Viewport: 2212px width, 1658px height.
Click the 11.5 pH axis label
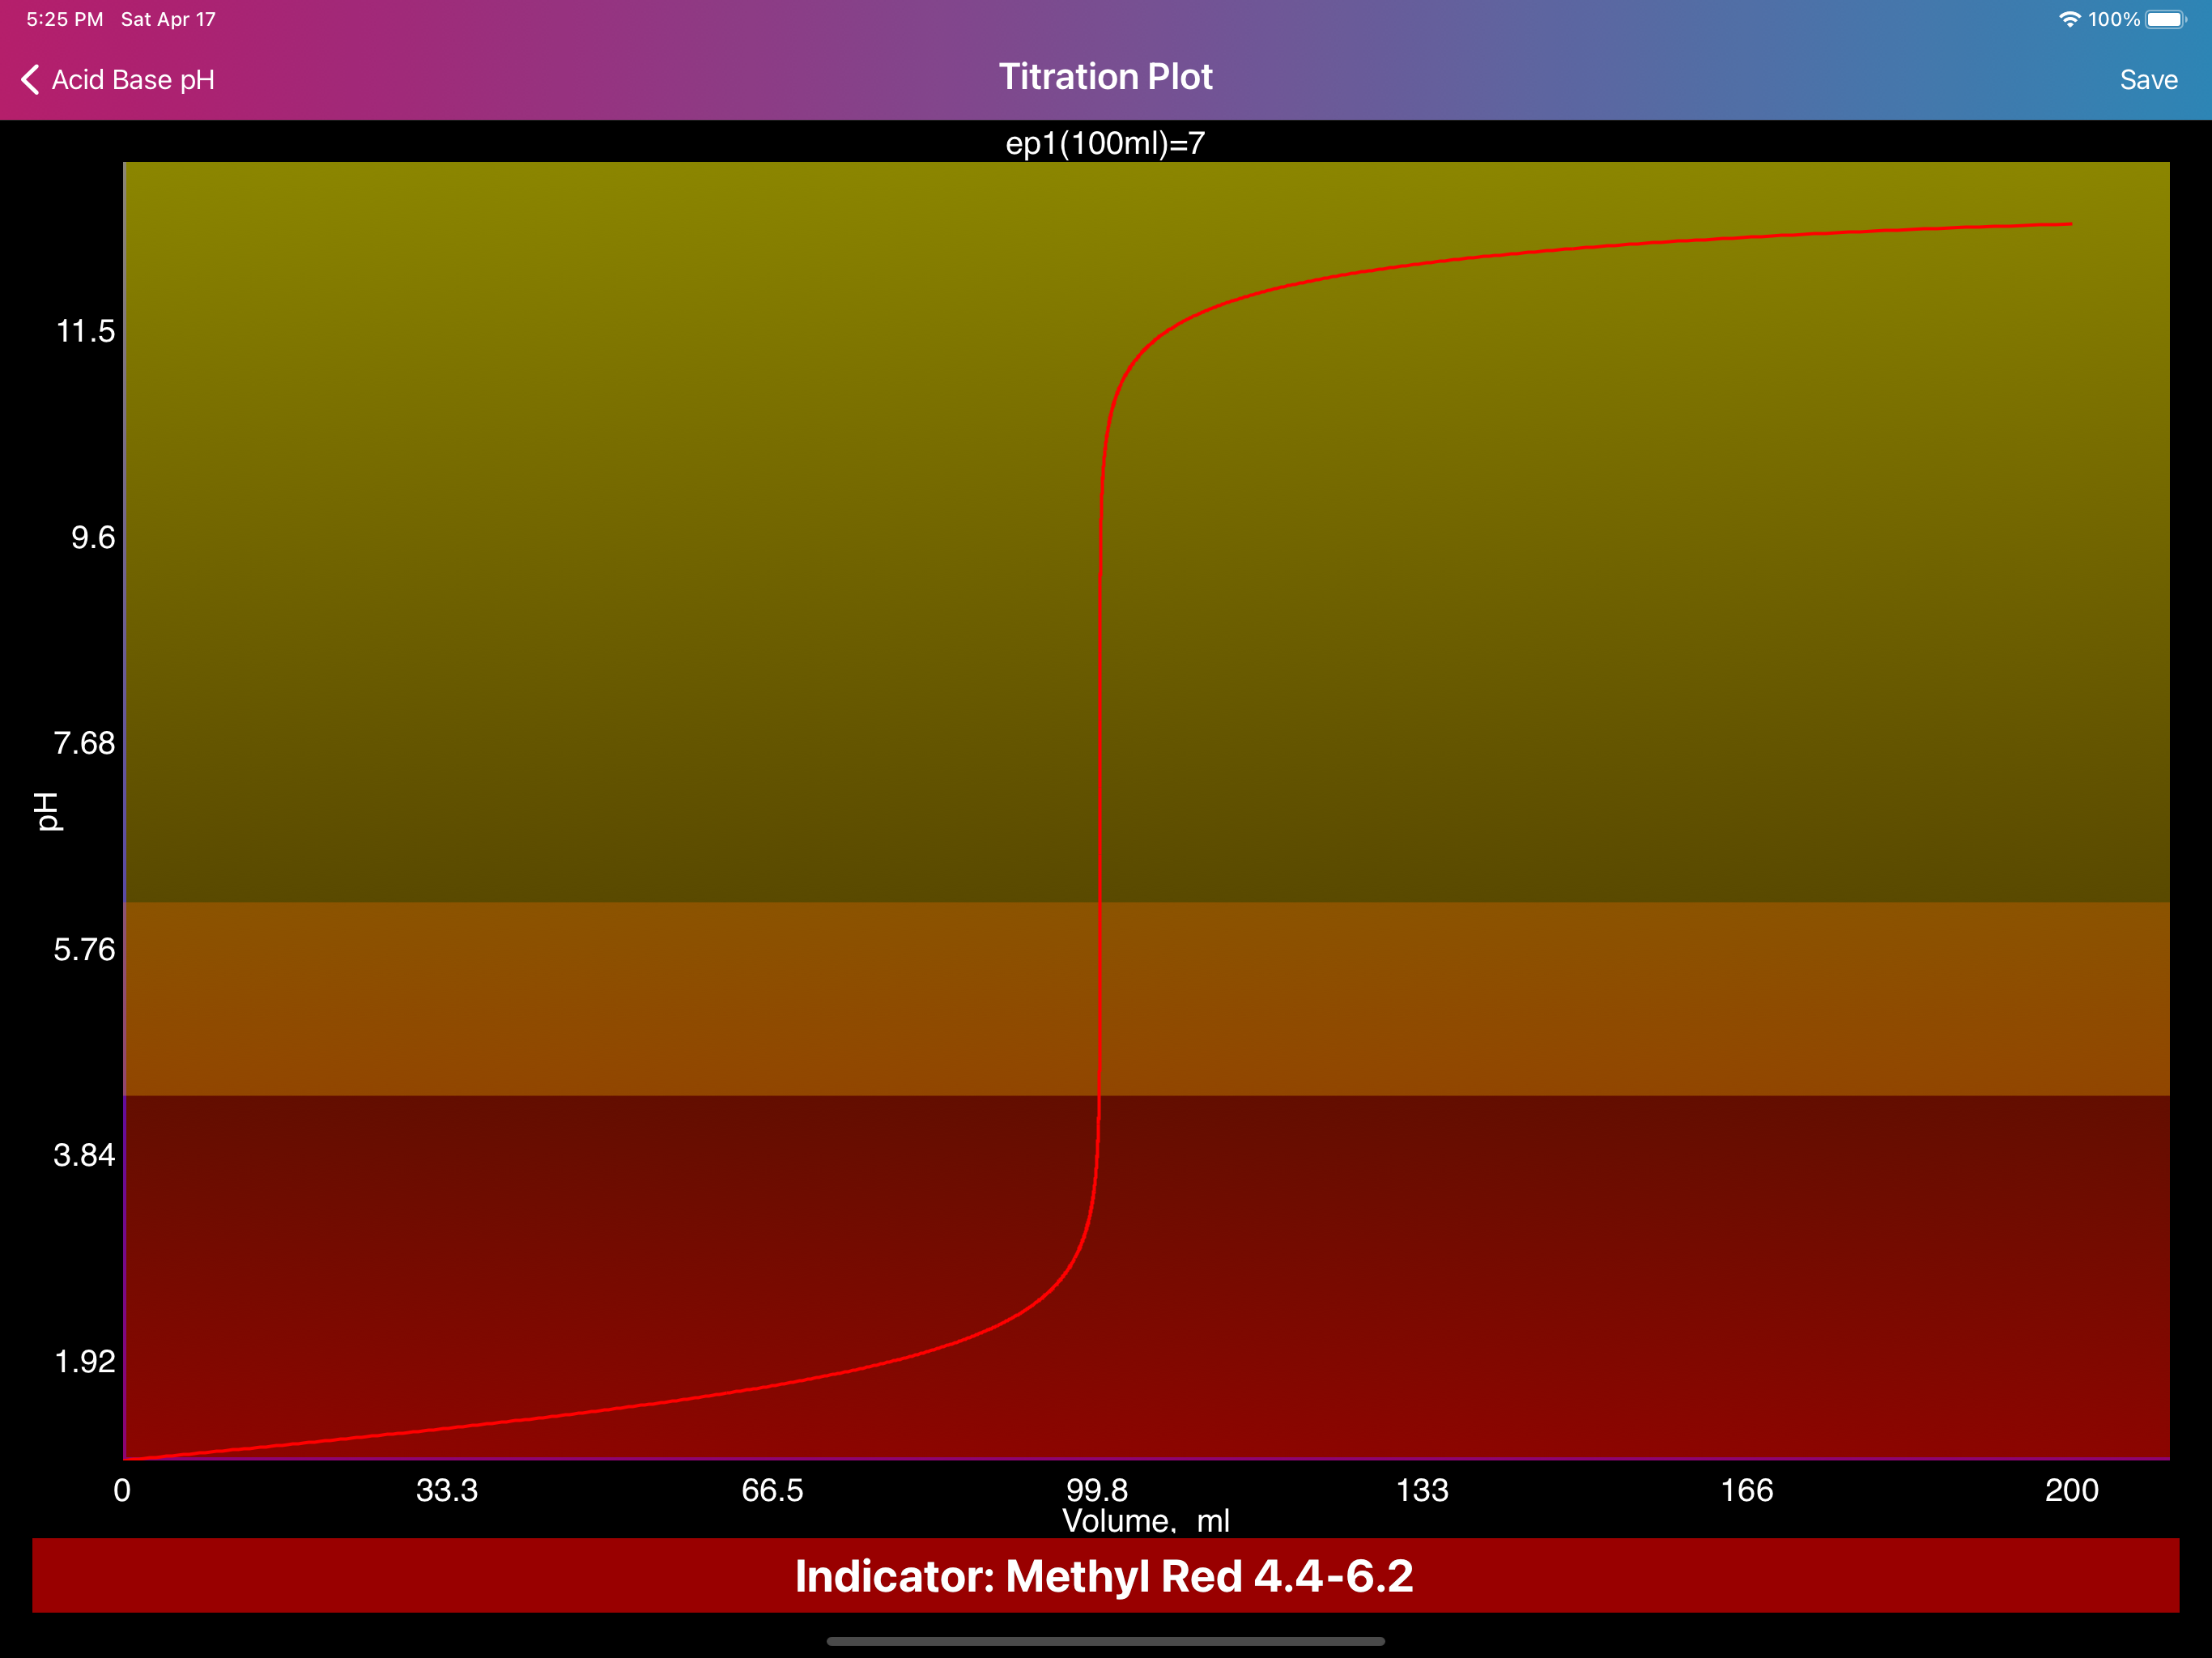click(x=85, y=331)
